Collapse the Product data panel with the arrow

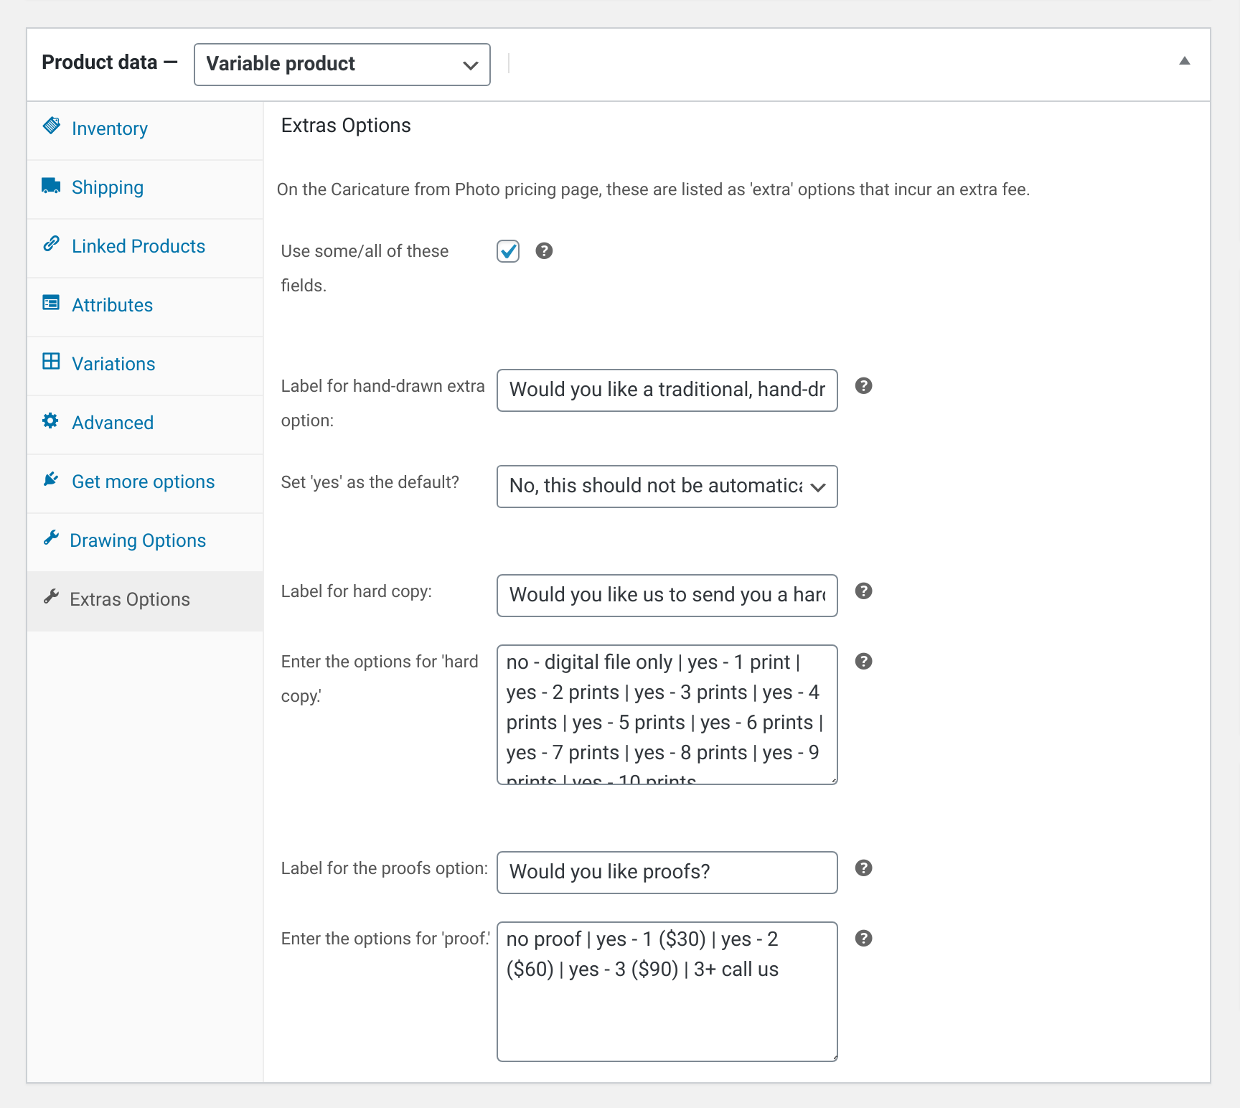click(x=1184, y=61)
